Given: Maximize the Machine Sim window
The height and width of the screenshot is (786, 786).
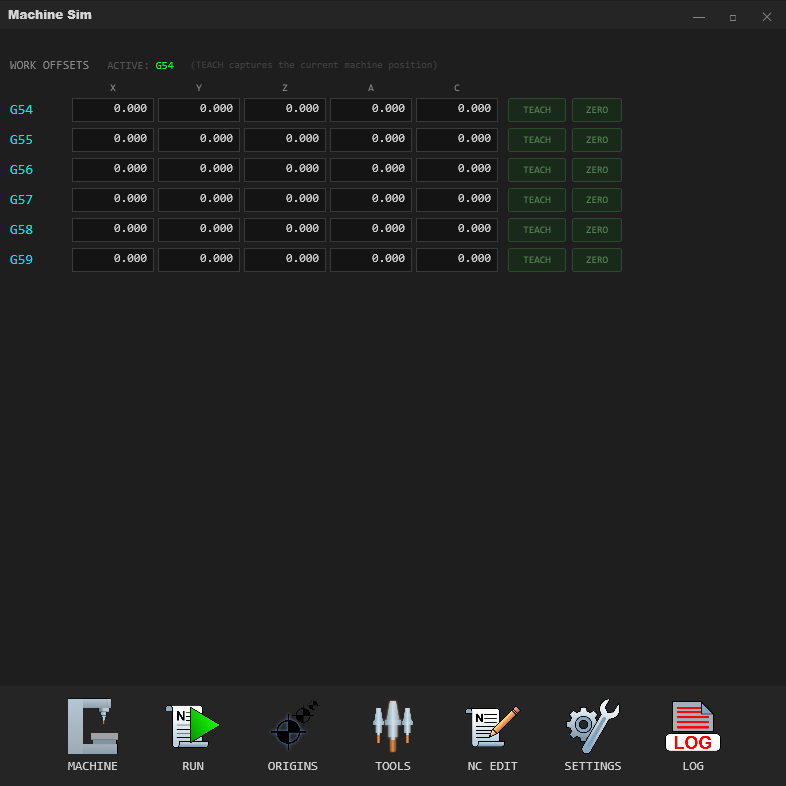Looking at the screenshot, I should coord(732,18).
